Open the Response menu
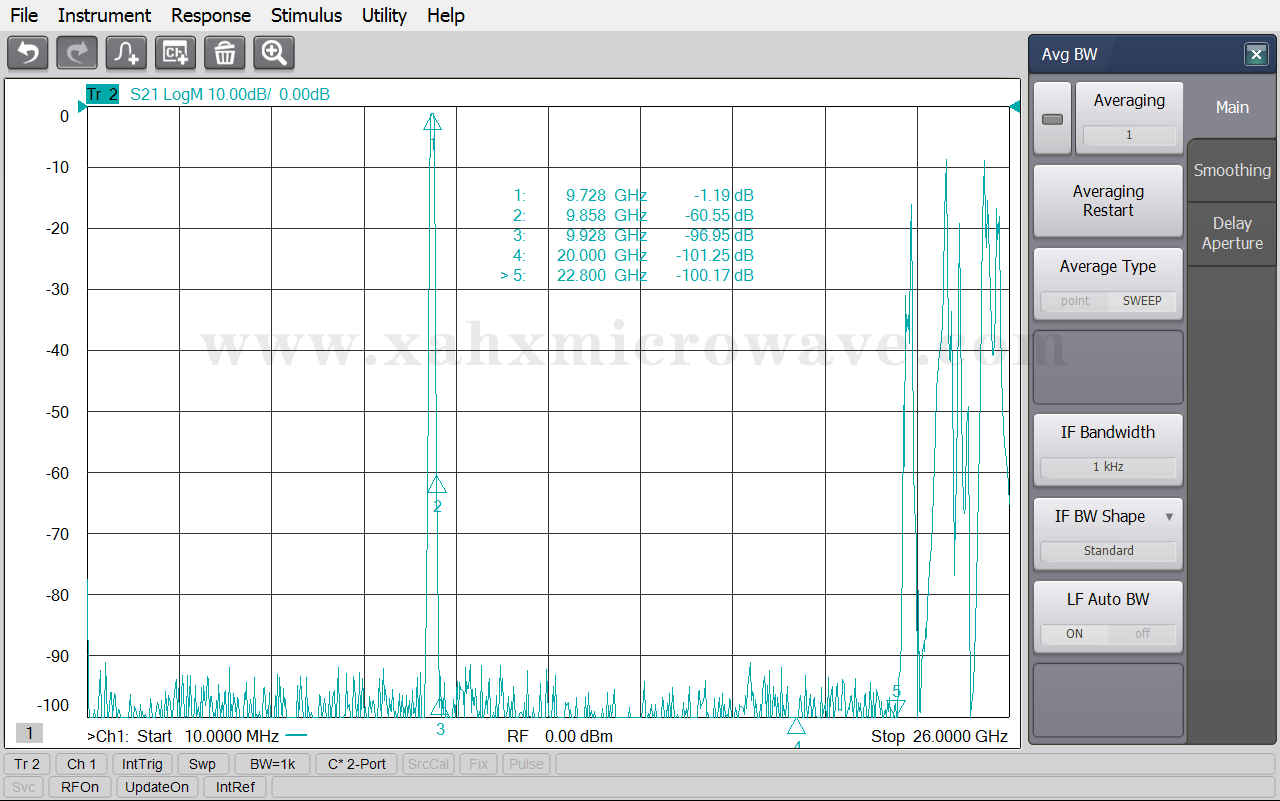1280x801 pixels. pos(211,15)
